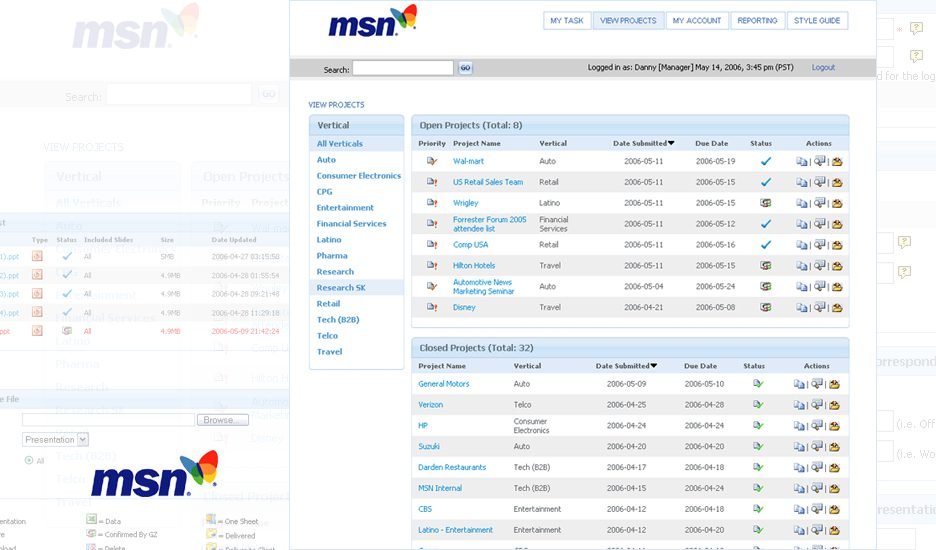This screenshot has height=550, width=936.
Task: Click the files action icon for Suzuki
Action: pos(799,447)
